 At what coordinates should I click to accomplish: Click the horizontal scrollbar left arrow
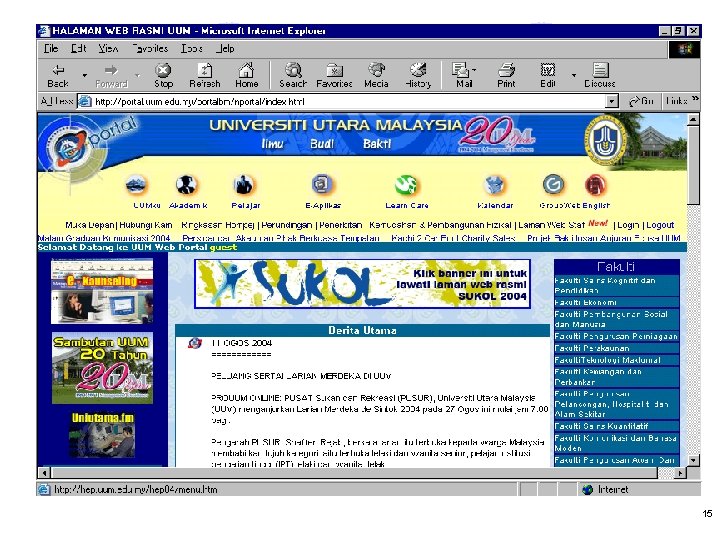pyautogui.click(x=44, y=472)
